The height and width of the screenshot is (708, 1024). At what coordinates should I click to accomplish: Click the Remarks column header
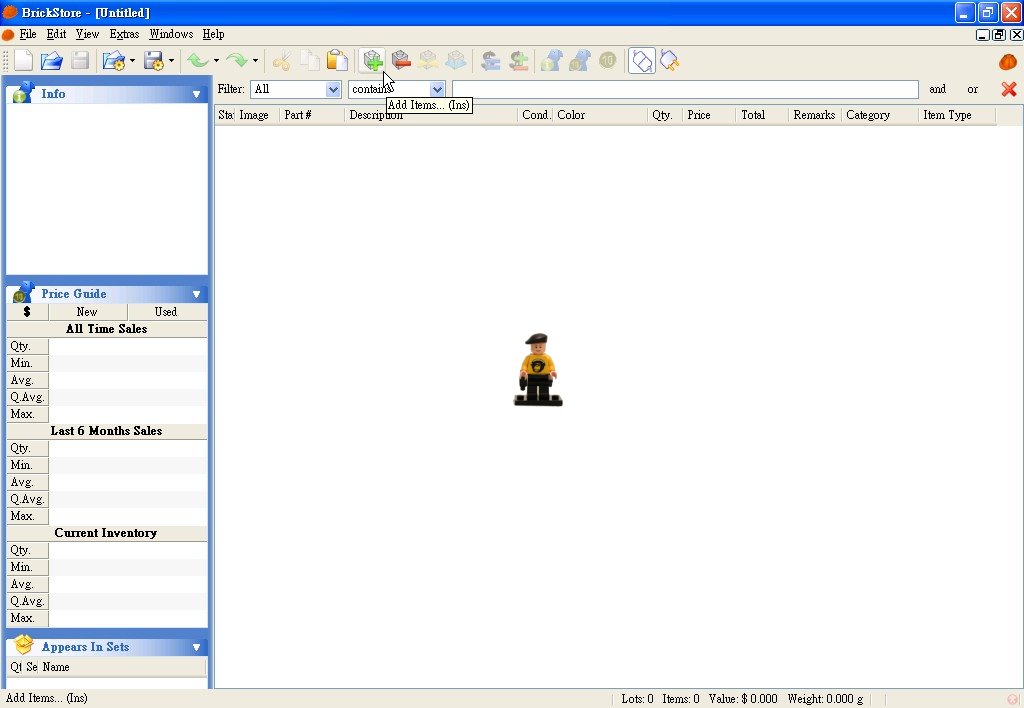814,115
